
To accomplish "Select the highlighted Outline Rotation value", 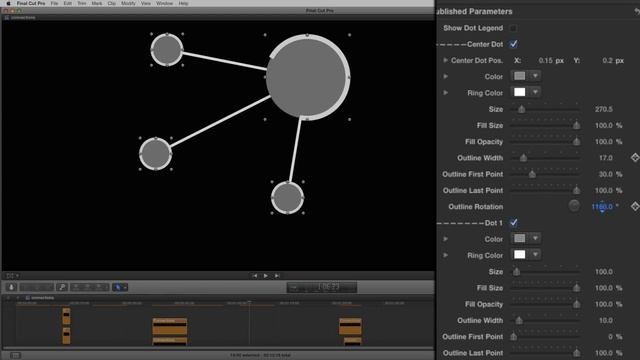I will click(602, 207).
